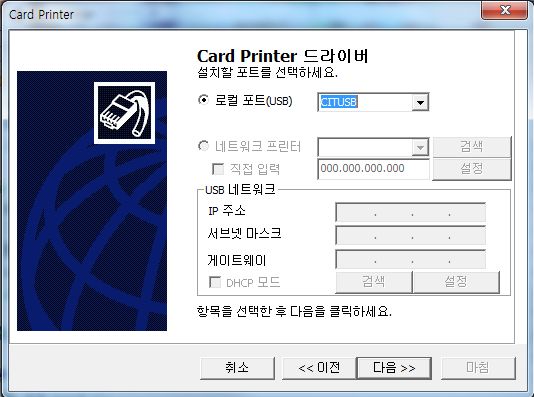Click the 000.000.000.000 IP entry field
Screen dimensions: 534x397
click(373, 169)
